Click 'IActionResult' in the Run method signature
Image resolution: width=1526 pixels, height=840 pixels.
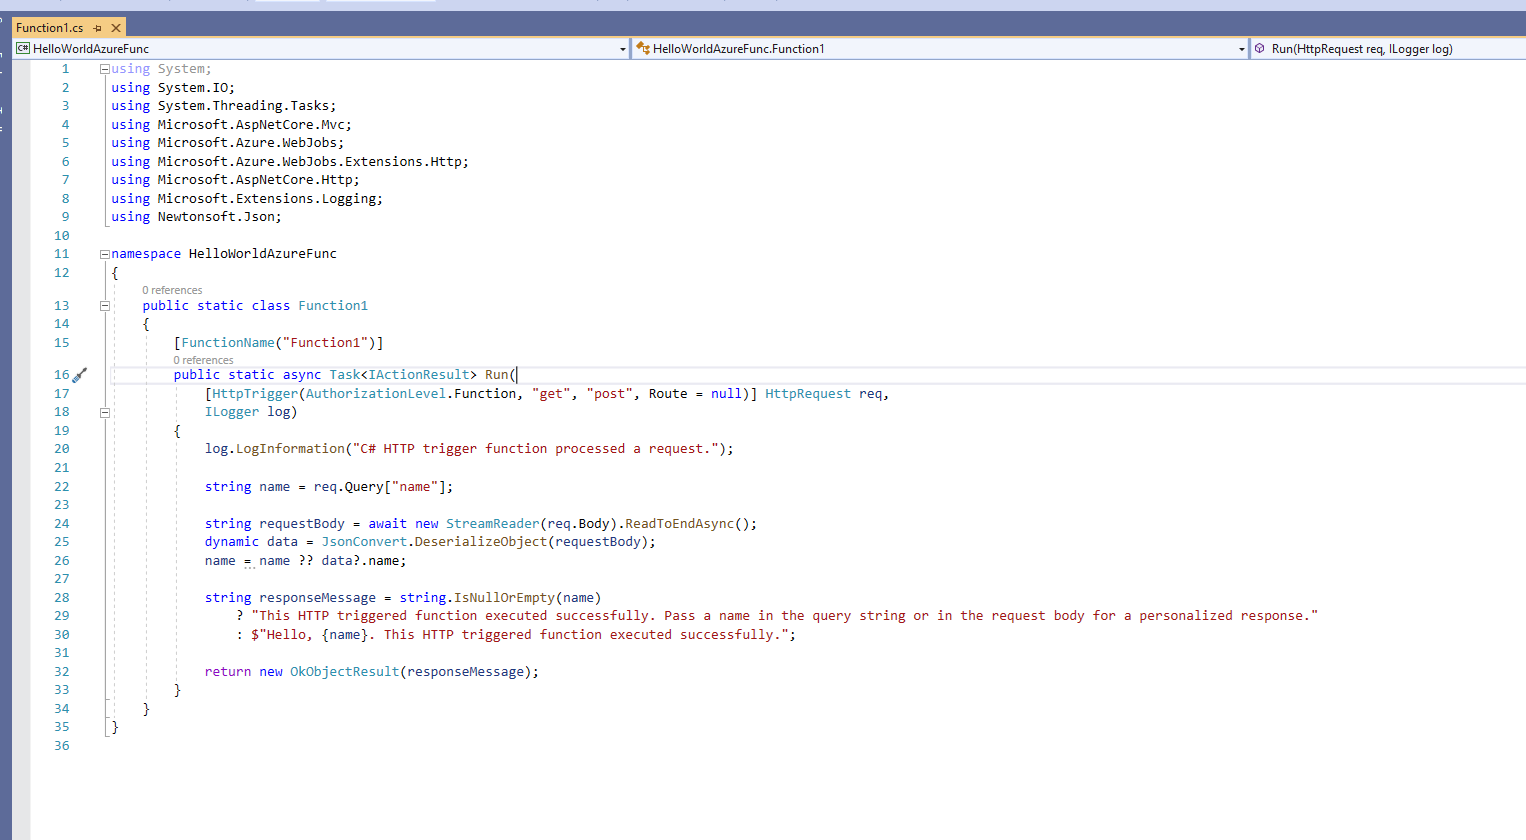pyautogui.click(x=419, y=375)
